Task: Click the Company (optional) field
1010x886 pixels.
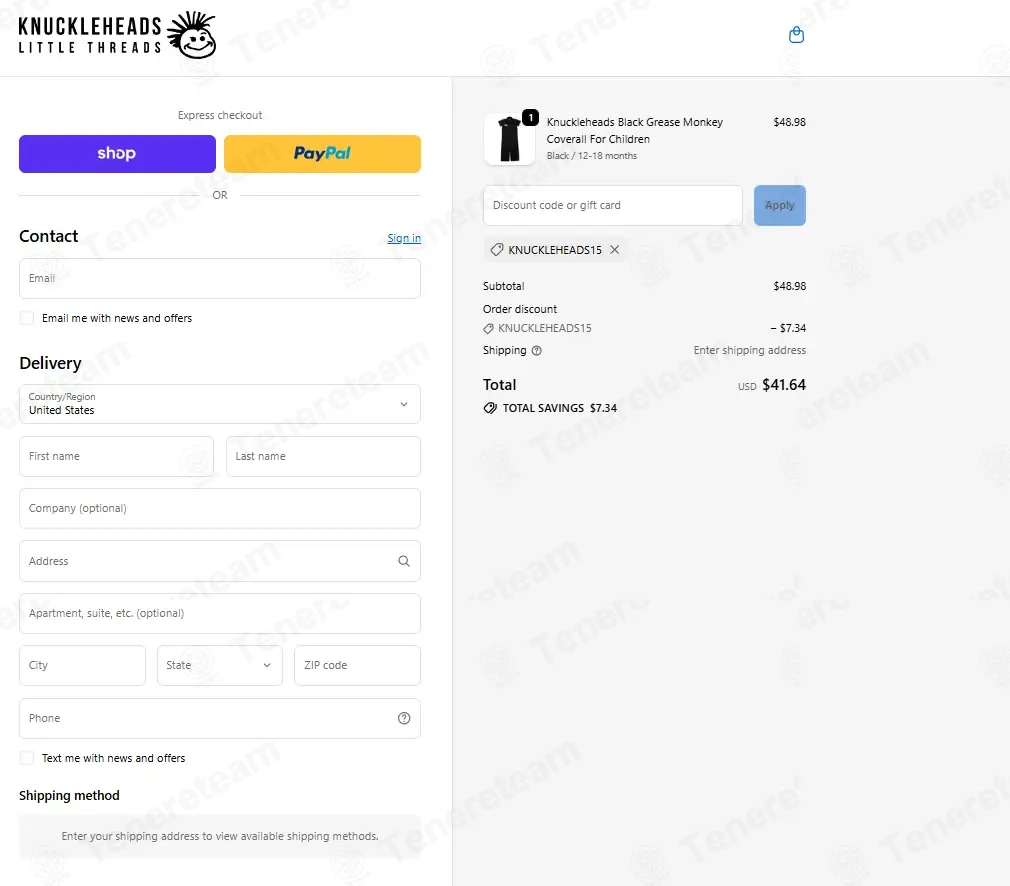Action: (220, 508)
